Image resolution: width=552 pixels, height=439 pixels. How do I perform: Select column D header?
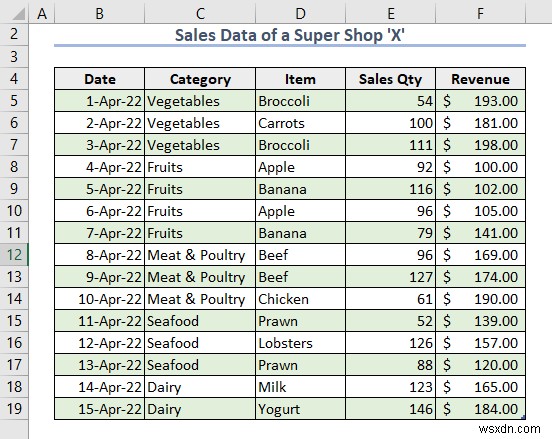click(x=300, y=14)
